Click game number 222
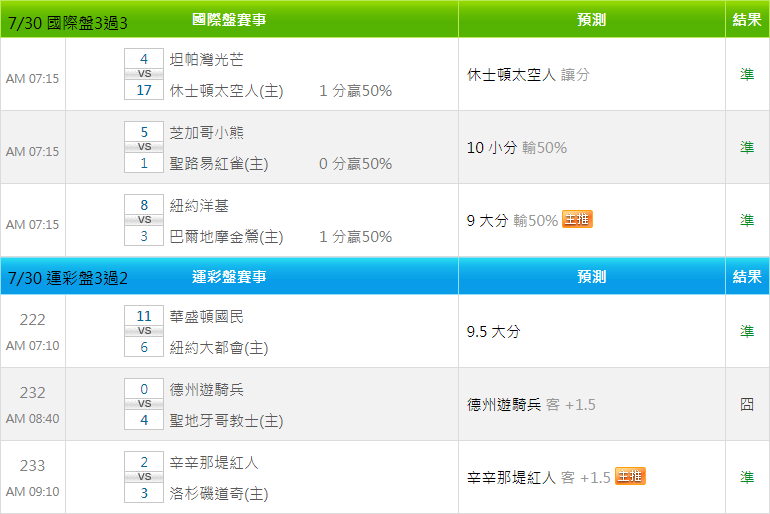770x514 pixels. (x=32, y=320)
